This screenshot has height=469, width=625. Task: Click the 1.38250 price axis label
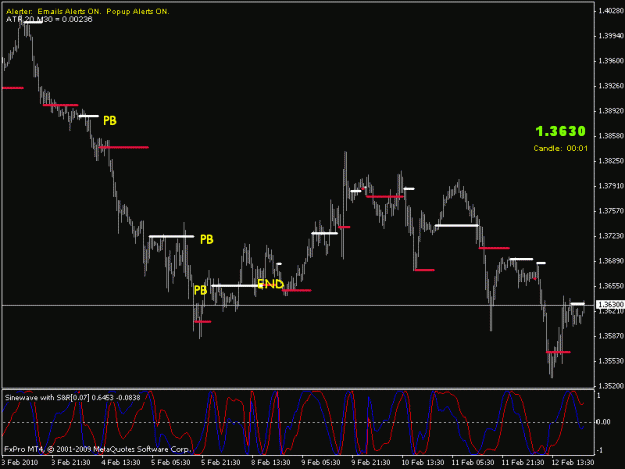coord(611,161)
